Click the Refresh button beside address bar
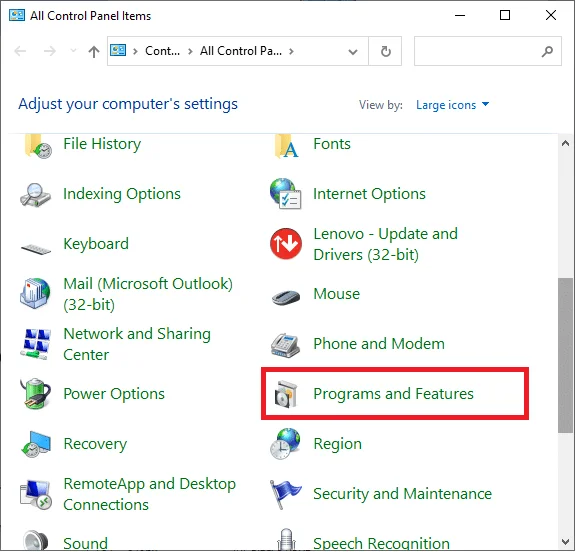576x552 pixels. [385, 51]
